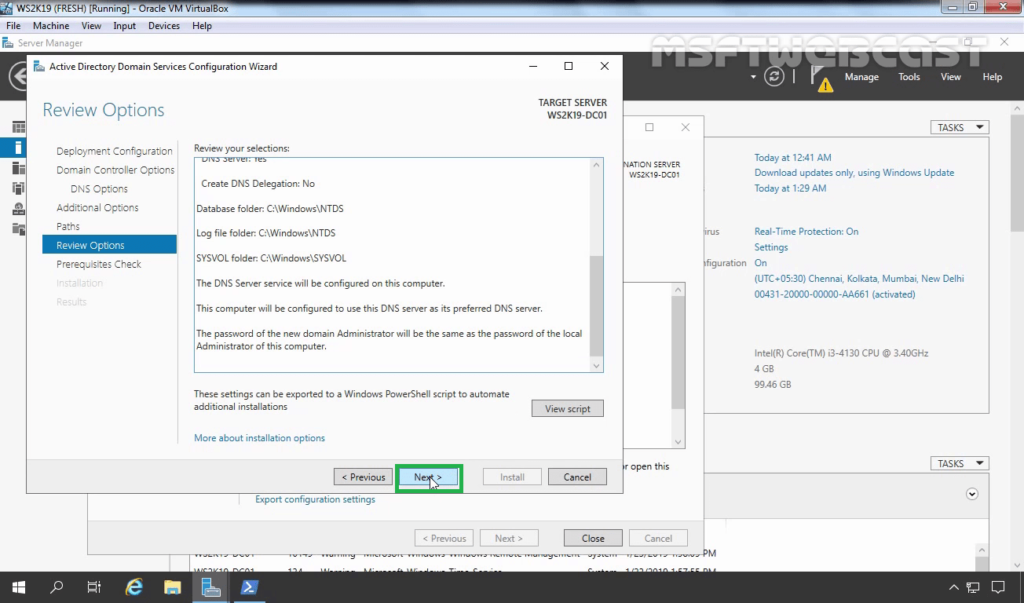1024x603 pixels.
Task: Go back with AD DS wizard Previous button
Action: coord(363,478)
